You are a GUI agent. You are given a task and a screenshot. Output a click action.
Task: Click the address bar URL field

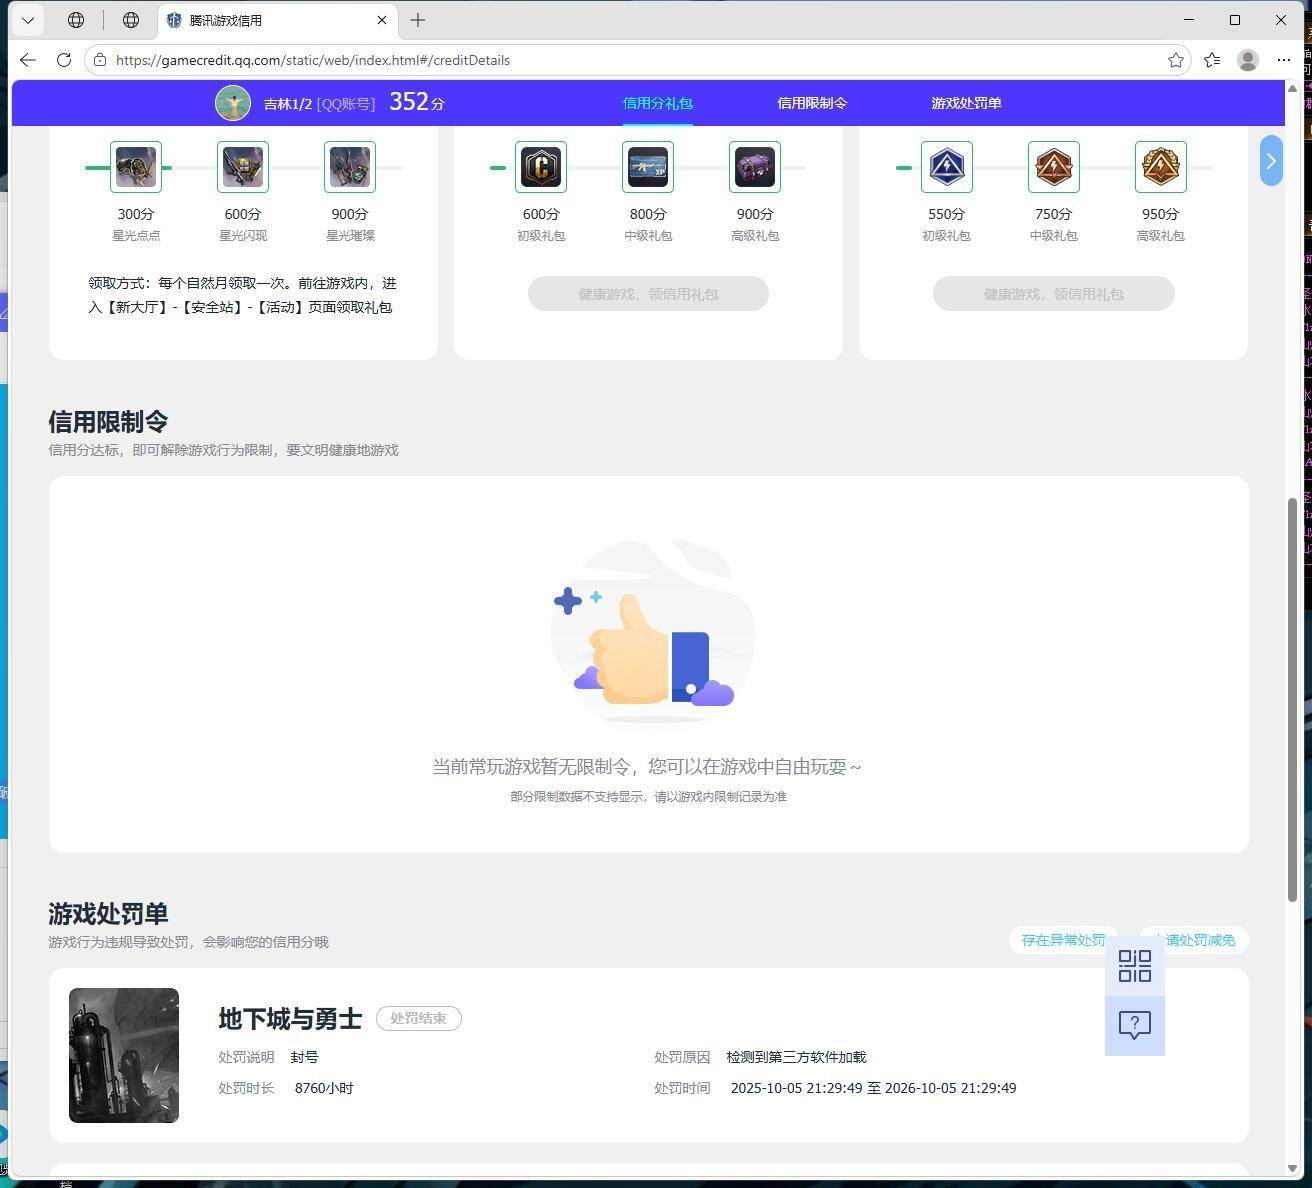pos(638,60)
